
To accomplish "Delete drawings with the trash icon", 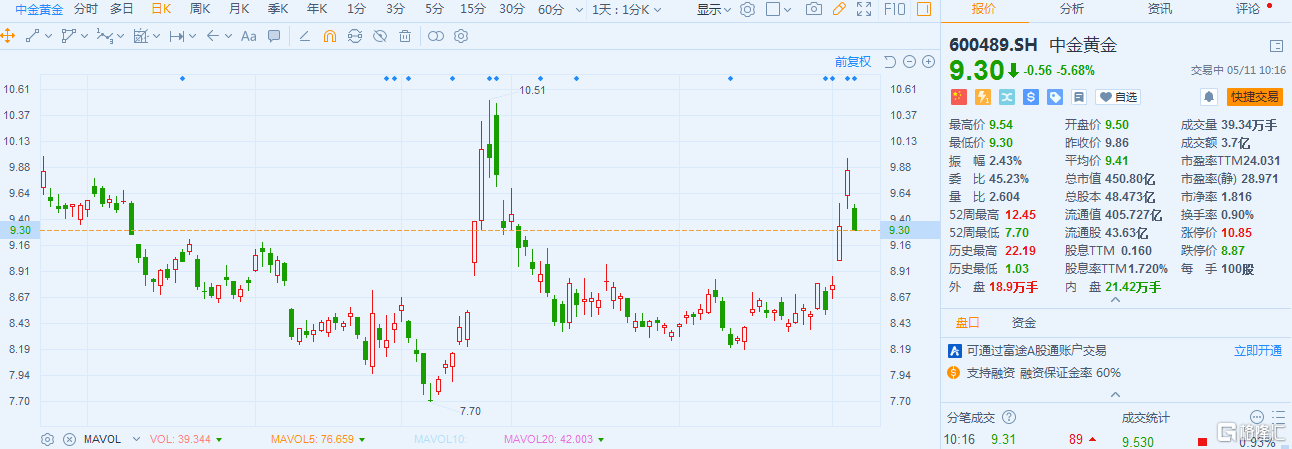I will 405,36.
